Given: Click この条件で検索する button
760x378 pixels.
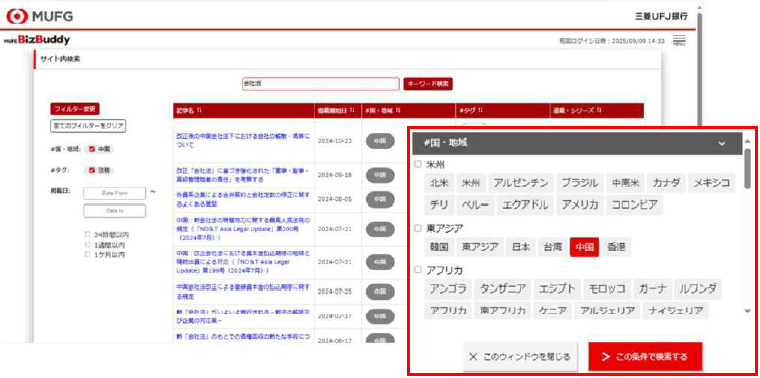Looking at the screenshot, I should point(645,357).
